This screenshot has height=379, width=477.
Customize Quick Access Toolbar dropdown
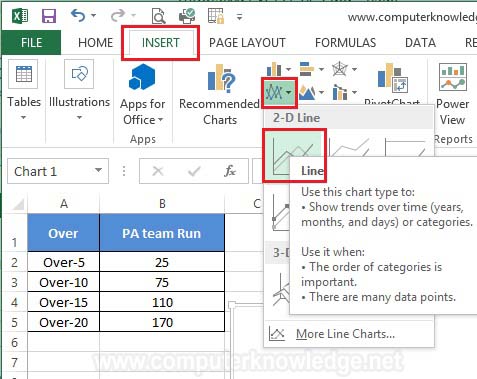click(239, 16)
